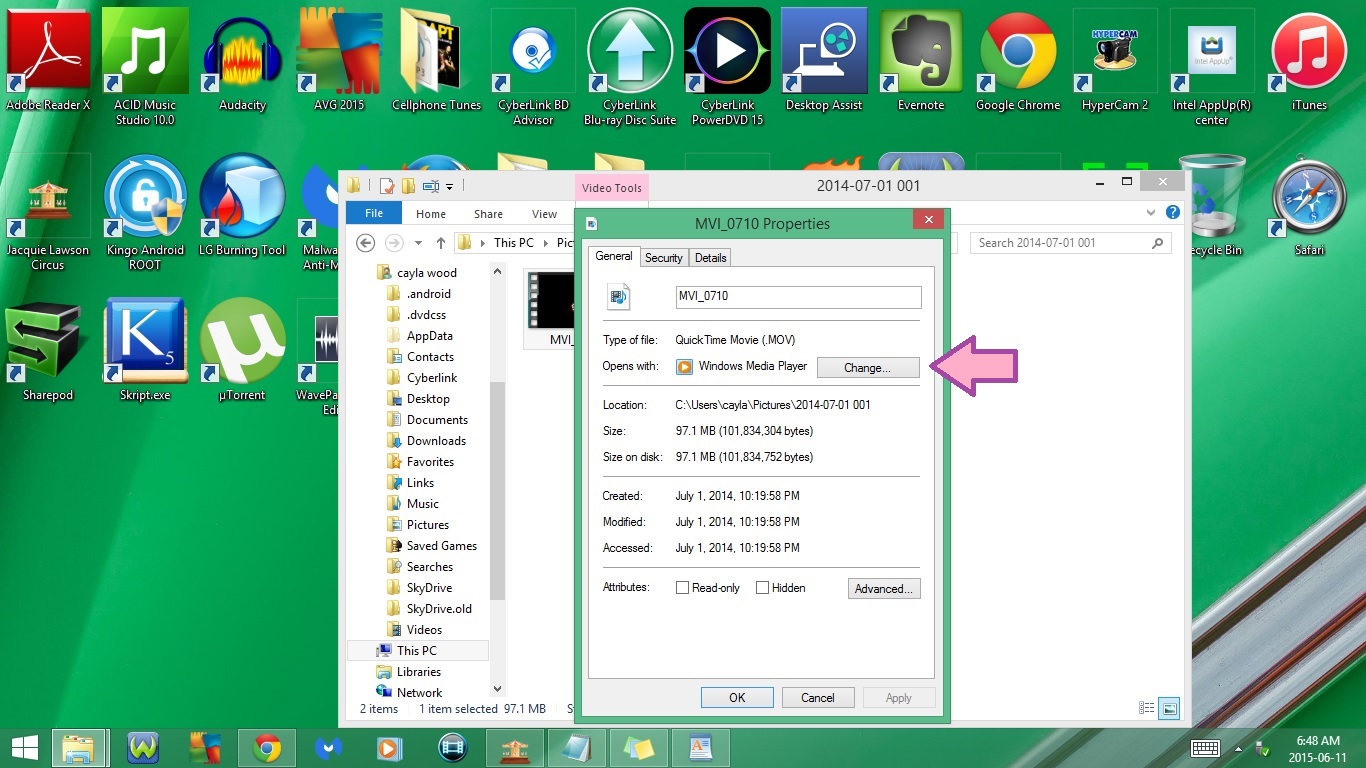
Task: Switch to the Security tab
Action: coord(663,258)
